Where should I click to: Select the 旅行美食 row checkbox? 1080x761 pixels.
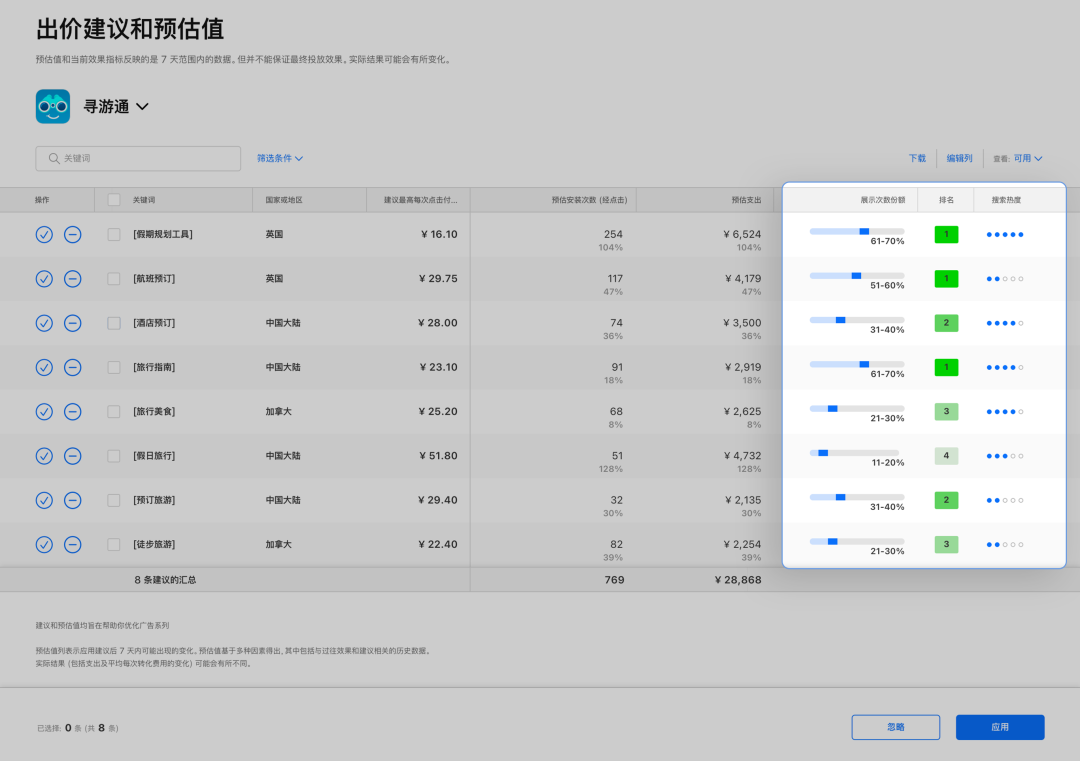114,412
